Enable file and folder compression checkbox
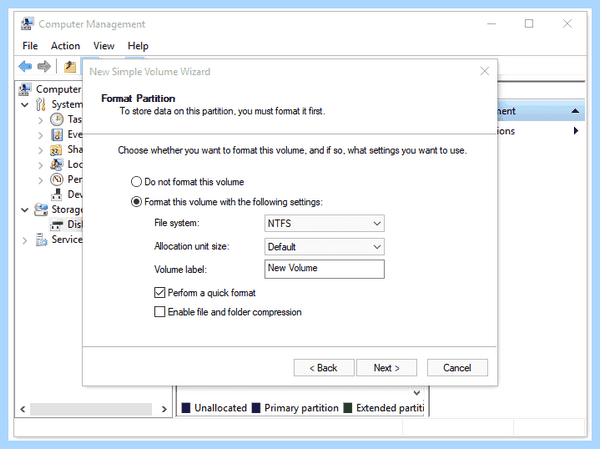 pos(160,312)
